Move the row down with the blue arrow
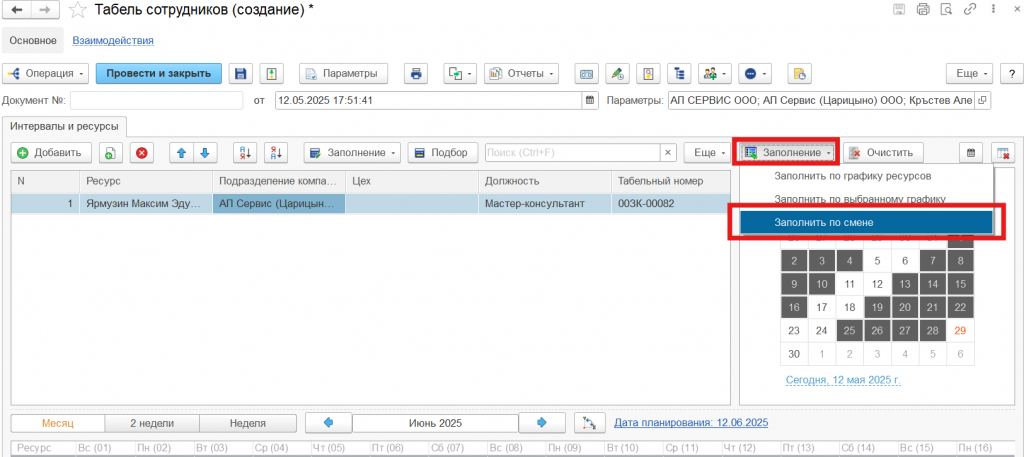 (x=204, y=153)
